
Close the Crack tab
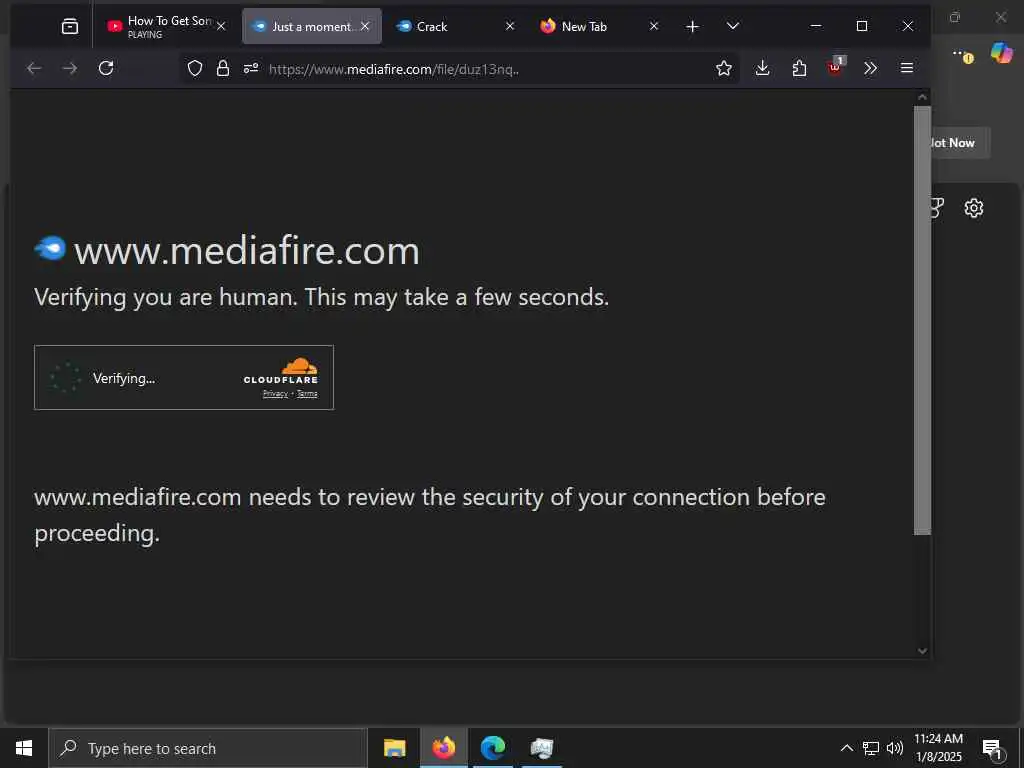point(510,26)
